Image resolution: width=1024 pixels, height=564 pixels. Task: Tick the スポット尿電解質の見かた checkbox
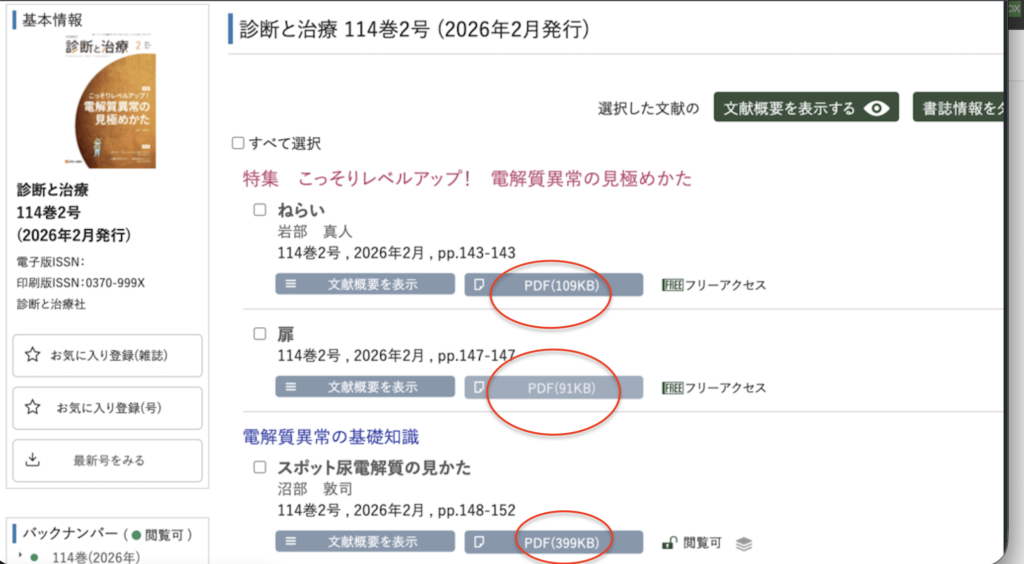click(260, 467)
